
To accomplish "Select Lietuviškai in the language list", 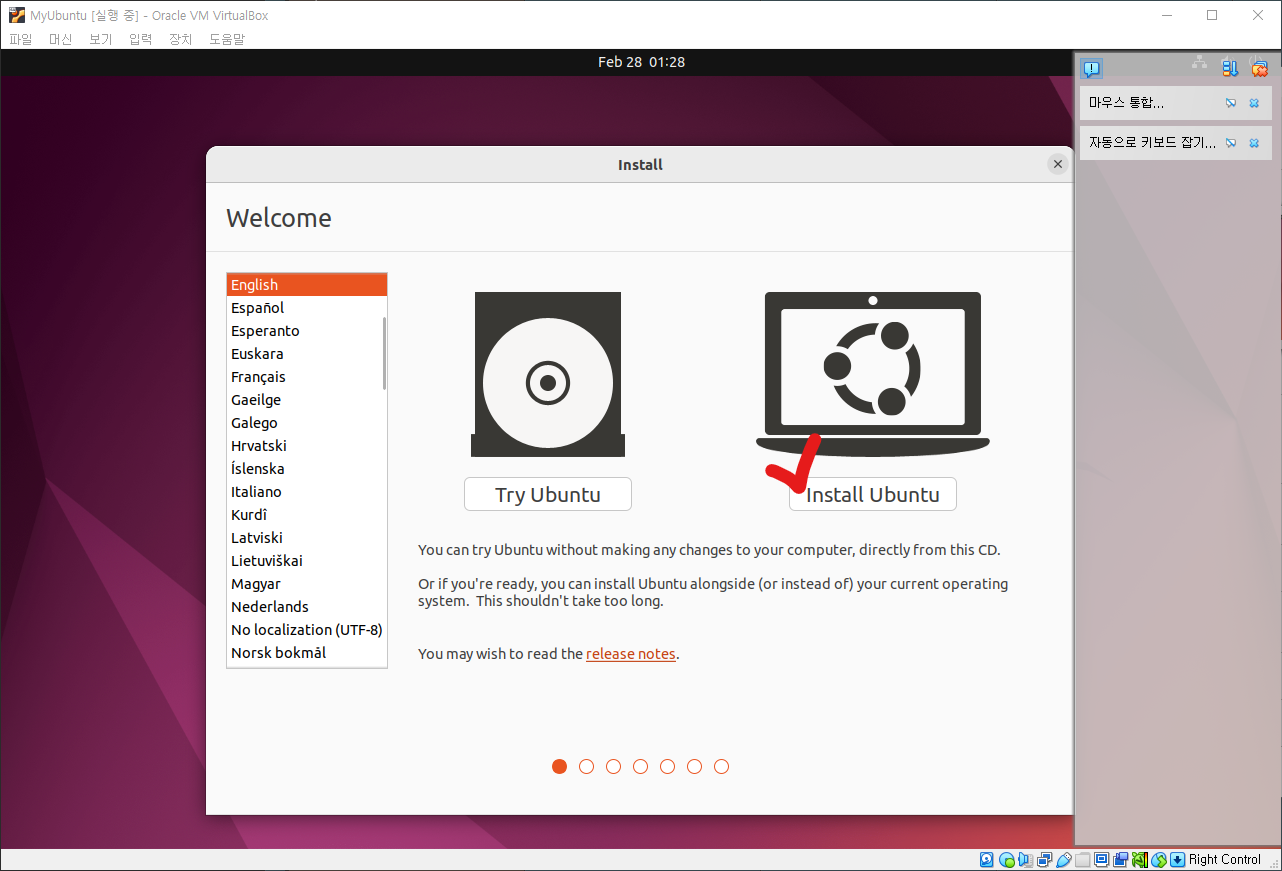I will click(x=307, y=561).
